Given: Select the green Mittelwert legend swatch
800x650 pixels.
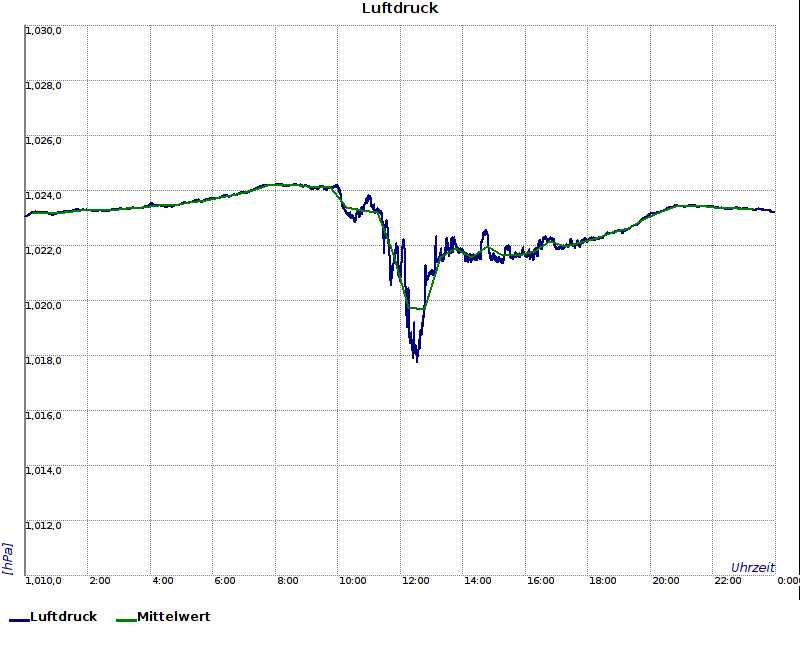Looking at the screenshot, I should [x=127, y=620].
